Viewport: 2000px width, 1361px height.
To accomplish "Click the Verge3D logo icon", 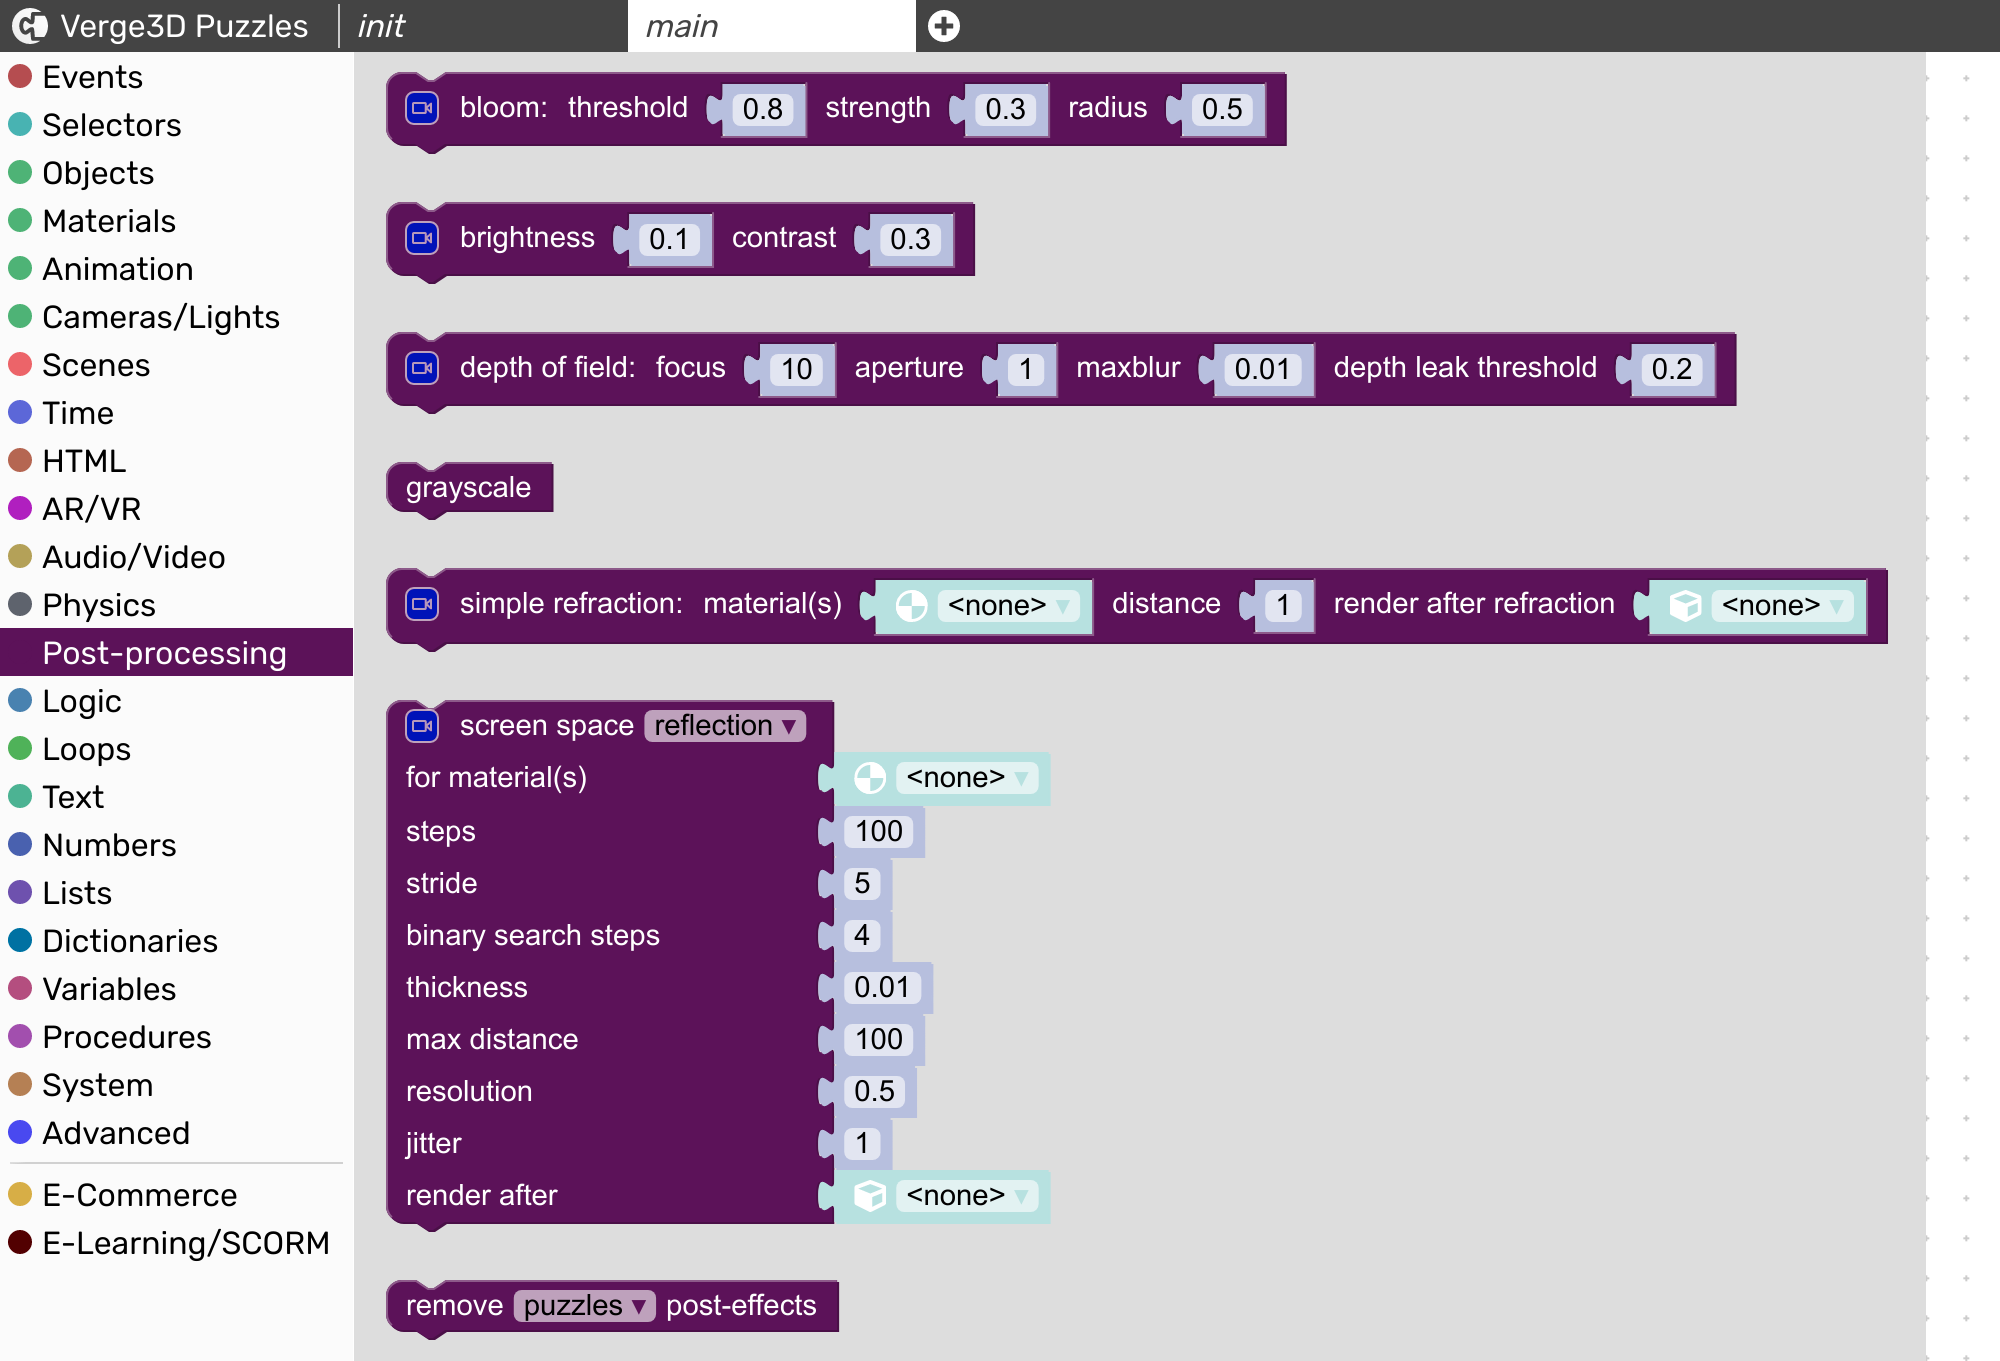I will (x=29, y=26).
